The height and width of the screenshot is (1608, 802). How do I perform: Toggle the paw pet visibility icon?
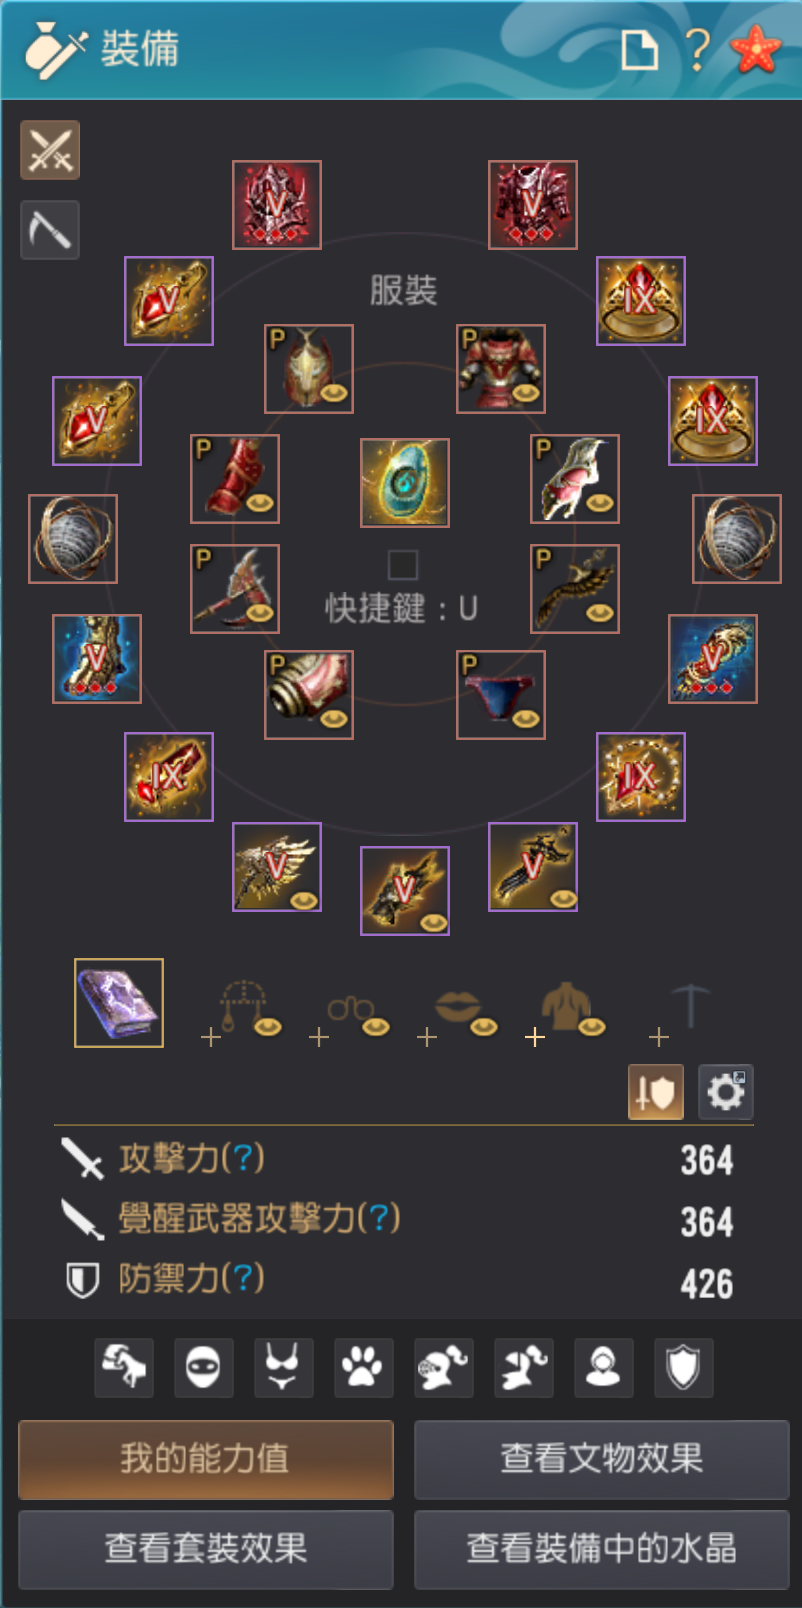click(x=363, y=1367)
